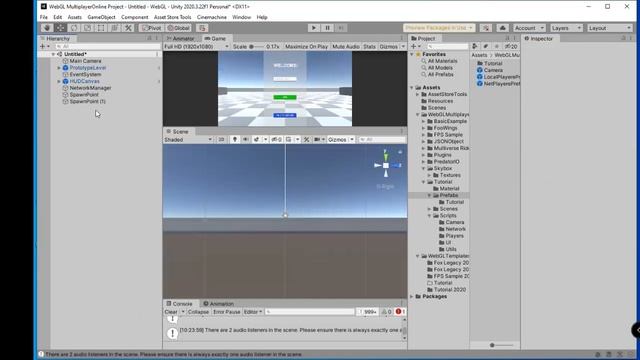Open the GameObject menu
Screen dimensions: 640x360
(101, 17)
